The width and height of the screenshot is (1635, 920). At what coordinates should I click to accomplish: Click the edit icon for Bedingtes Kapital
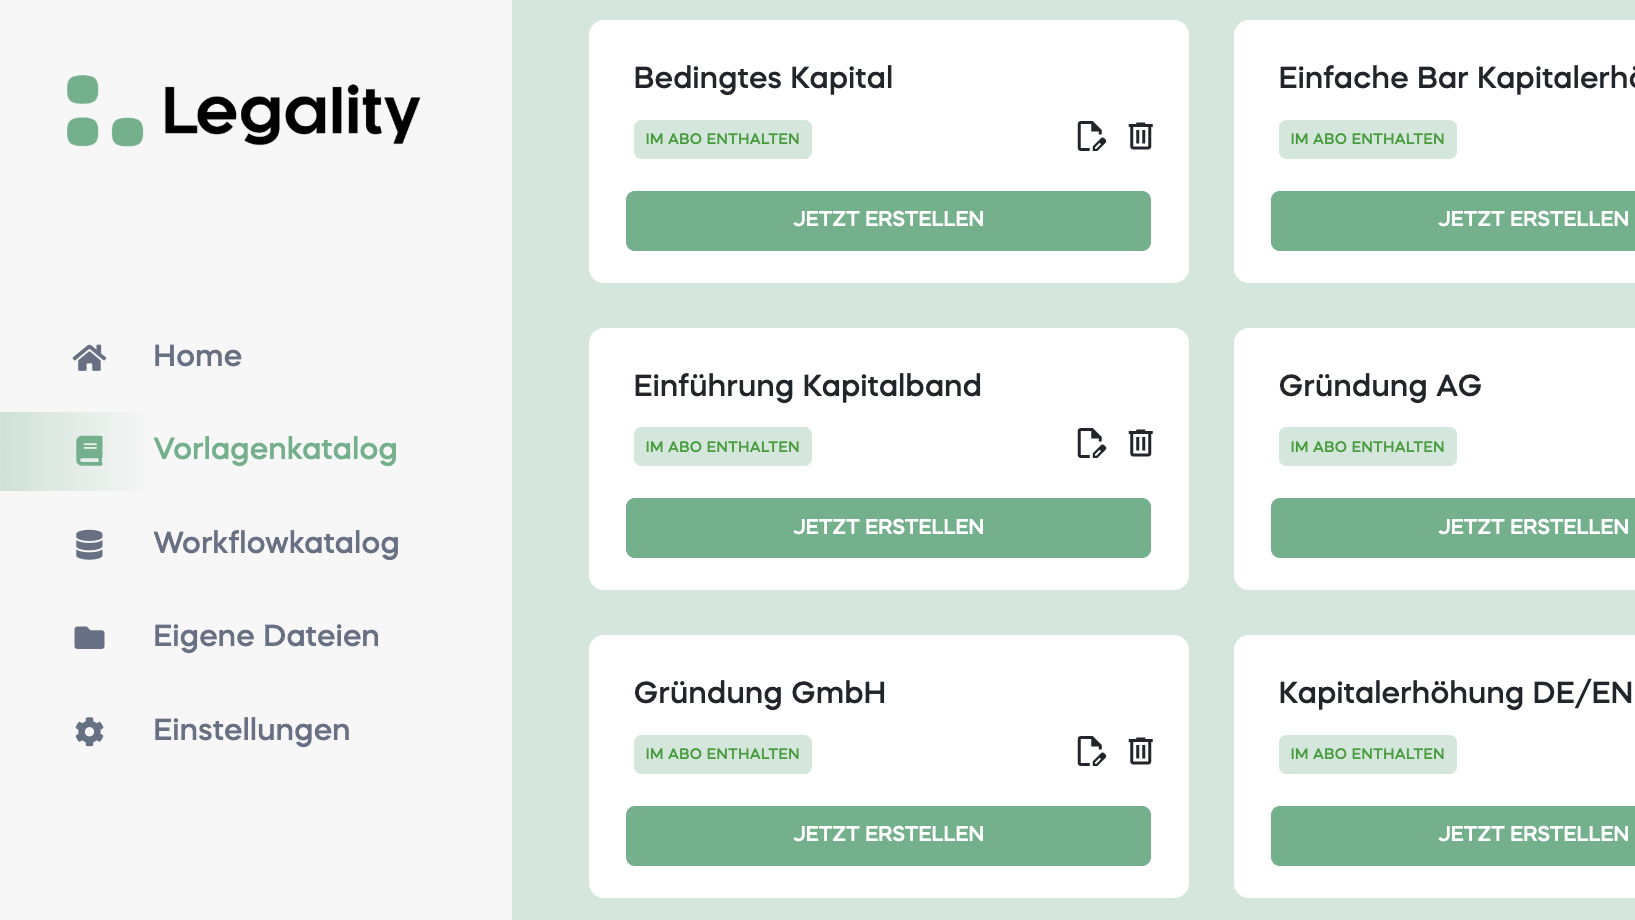(x=1090, y=136)
